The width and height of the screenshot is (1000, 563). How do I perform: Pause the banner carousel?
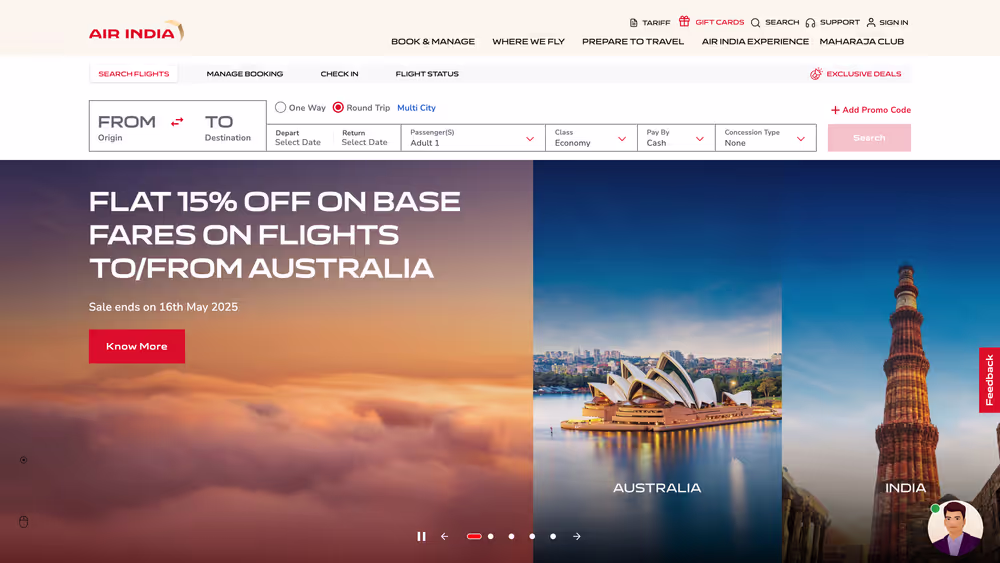click(422, 536)
